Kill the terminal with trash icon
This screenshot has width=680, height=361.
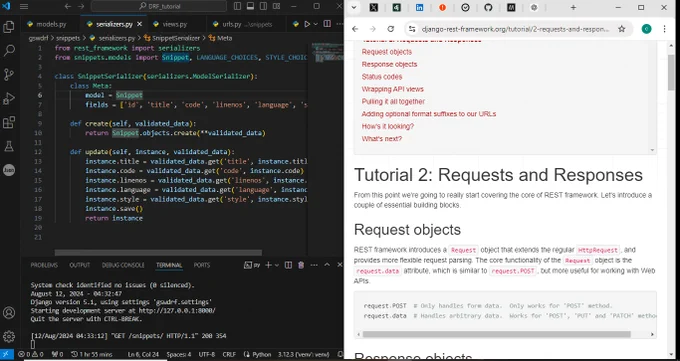pyautogui.click(x=301, y=265)
